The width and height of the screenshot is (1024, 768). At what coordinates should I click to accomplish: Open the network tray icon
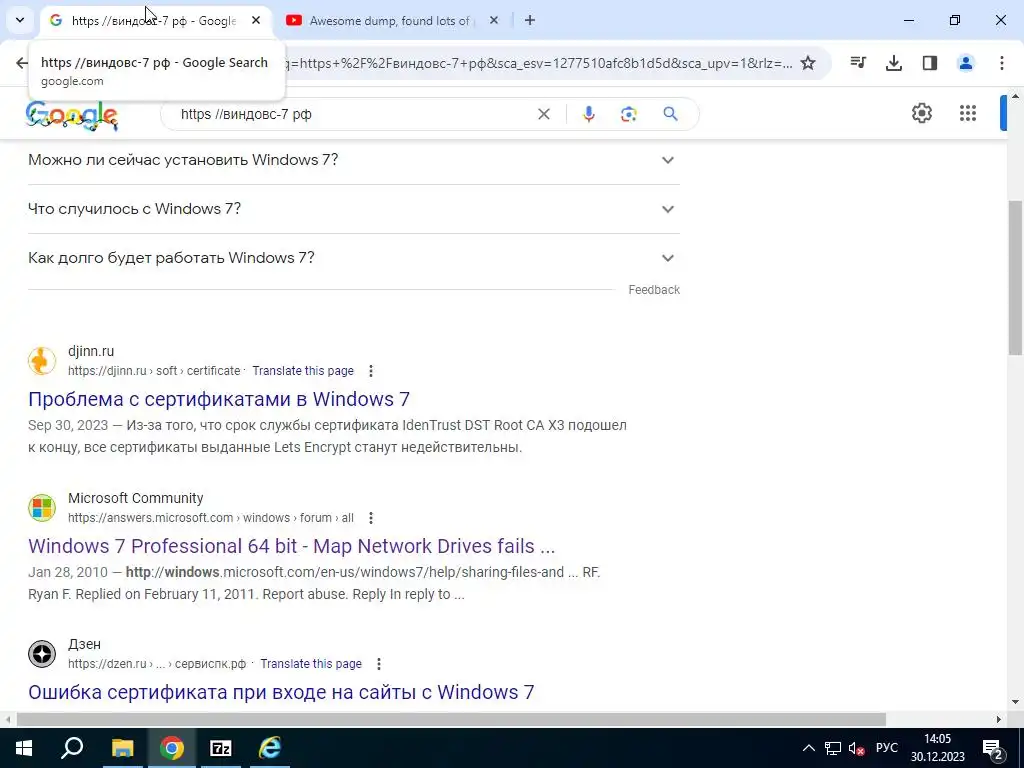click(833, 748)
